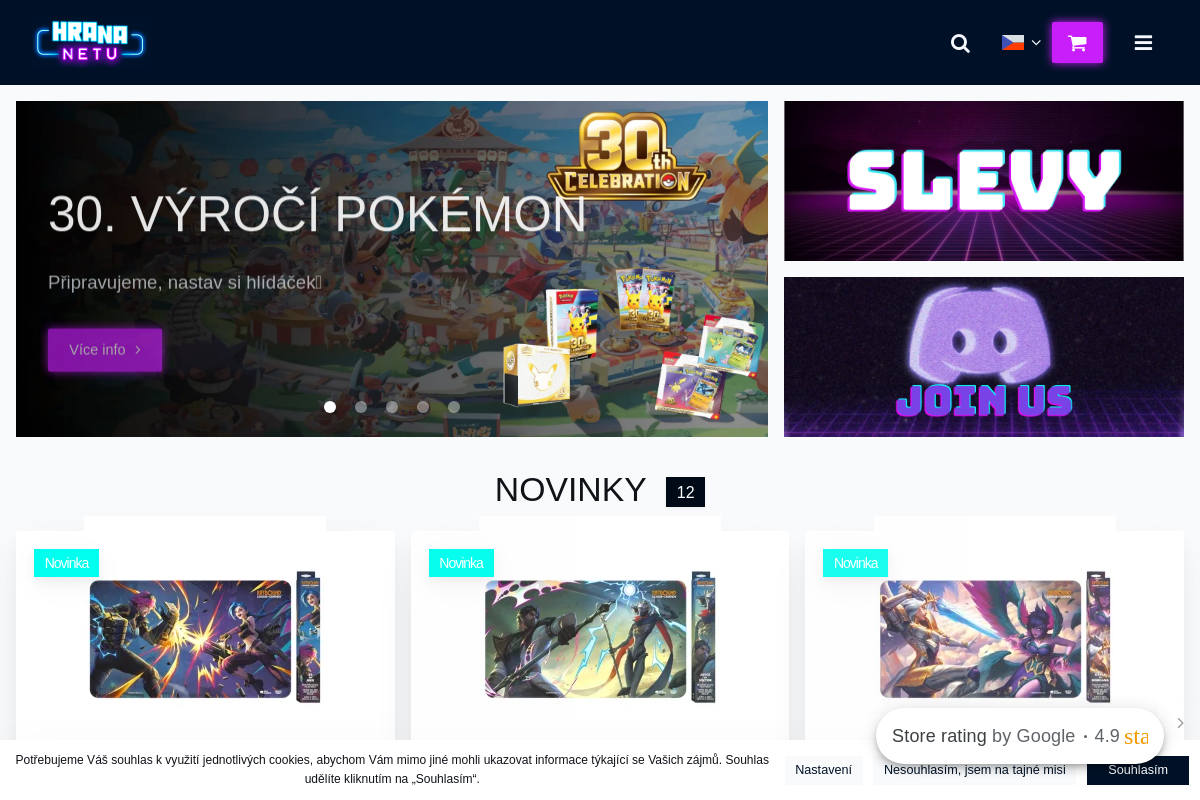Image resolution: width=1200 pixels, height=800 pixels.
Task: Open the search magnifier icon
Action: click(960, 43)
